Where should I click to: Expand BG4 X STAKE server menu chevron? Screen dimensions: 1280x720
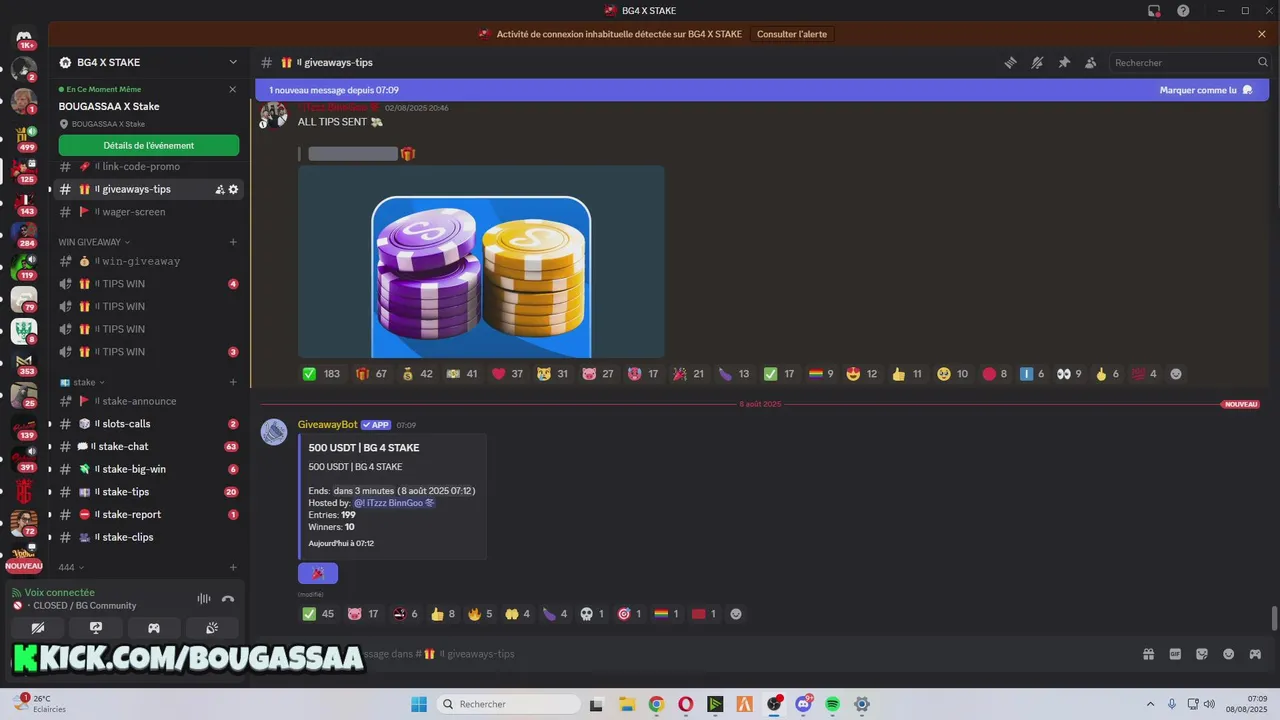click(x=233, y=62)
